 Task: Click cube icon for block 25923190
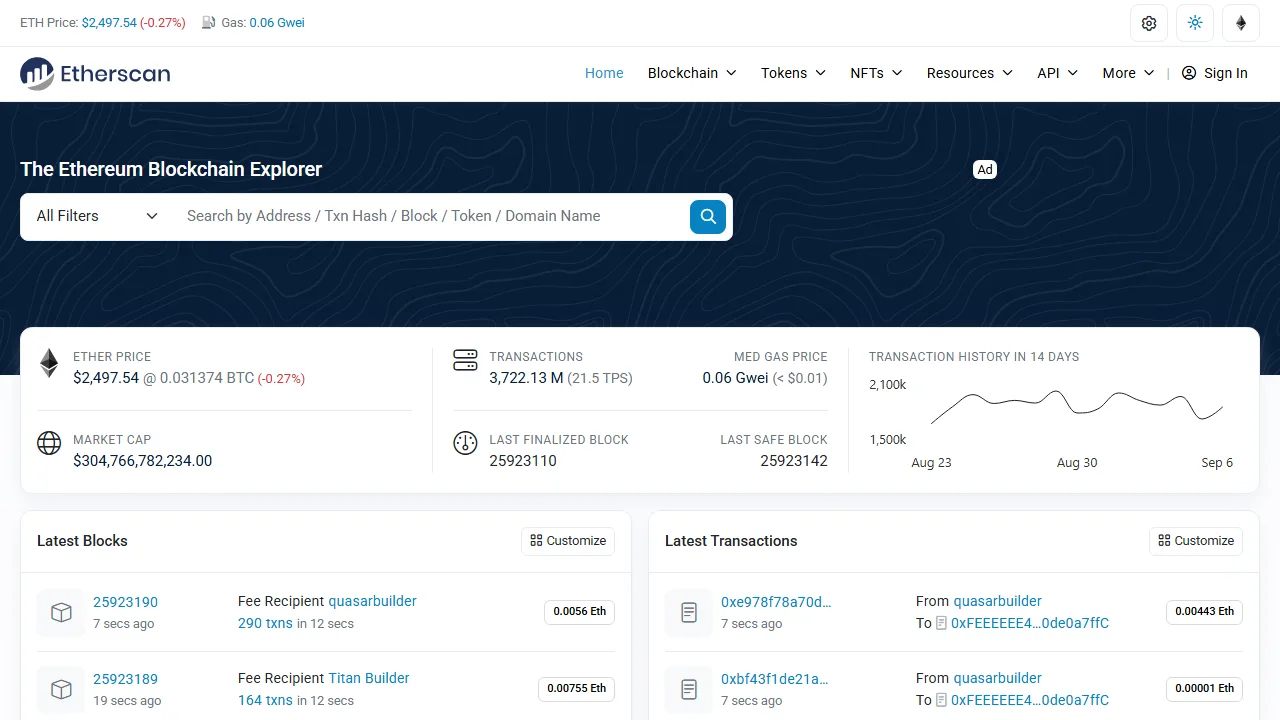tap(61, 613)
